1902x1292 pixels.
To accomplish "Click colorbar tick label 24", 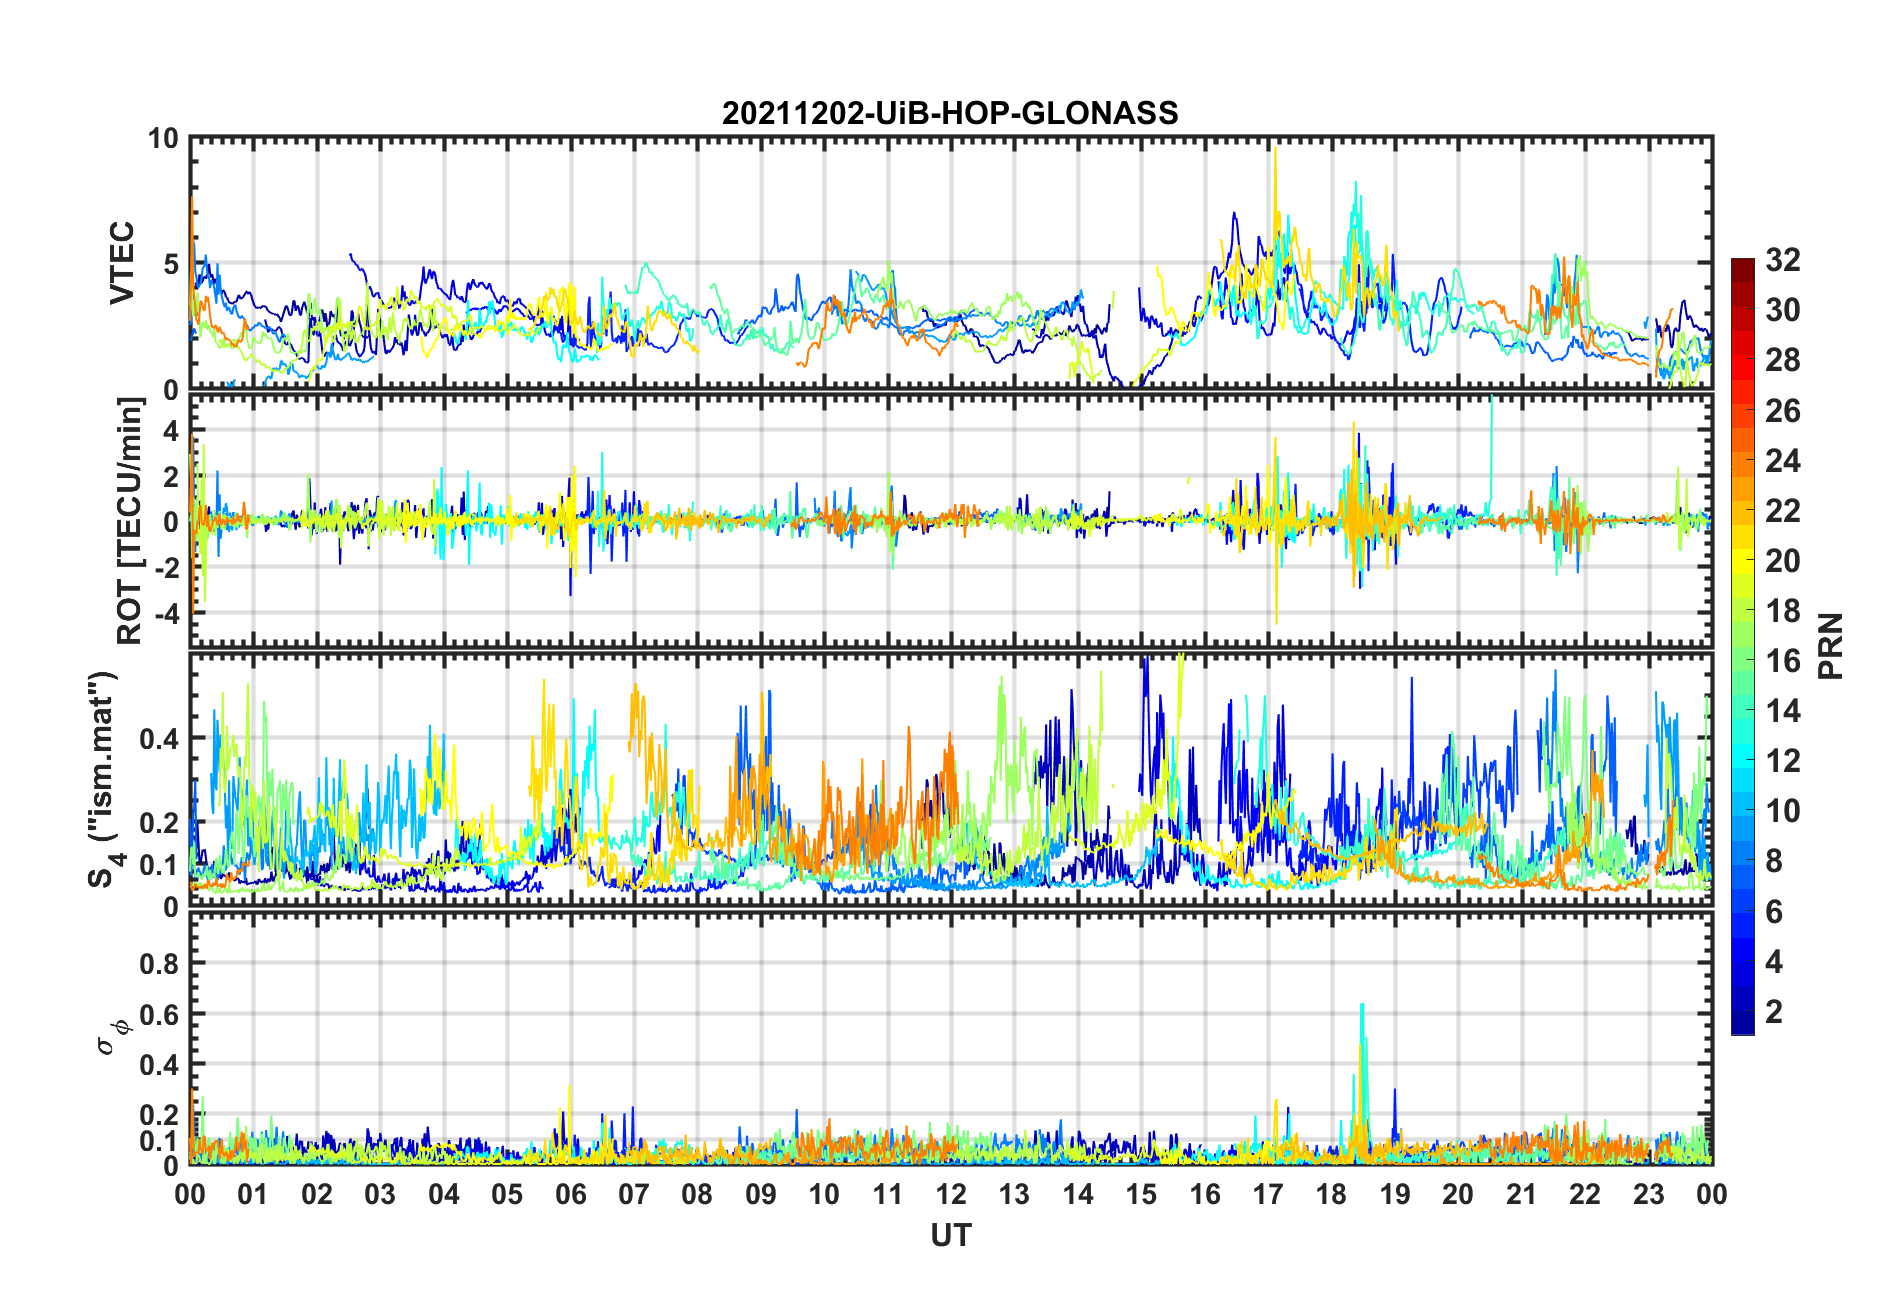I will tap(1782, 460).
